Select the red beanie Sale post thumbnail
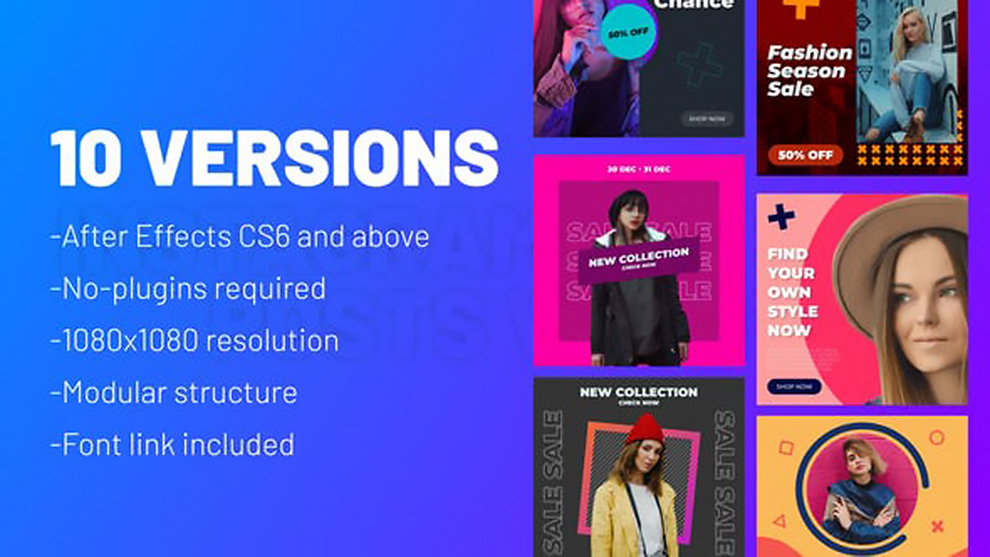Viewport: 990px width, 557px height. pos(639,467)
